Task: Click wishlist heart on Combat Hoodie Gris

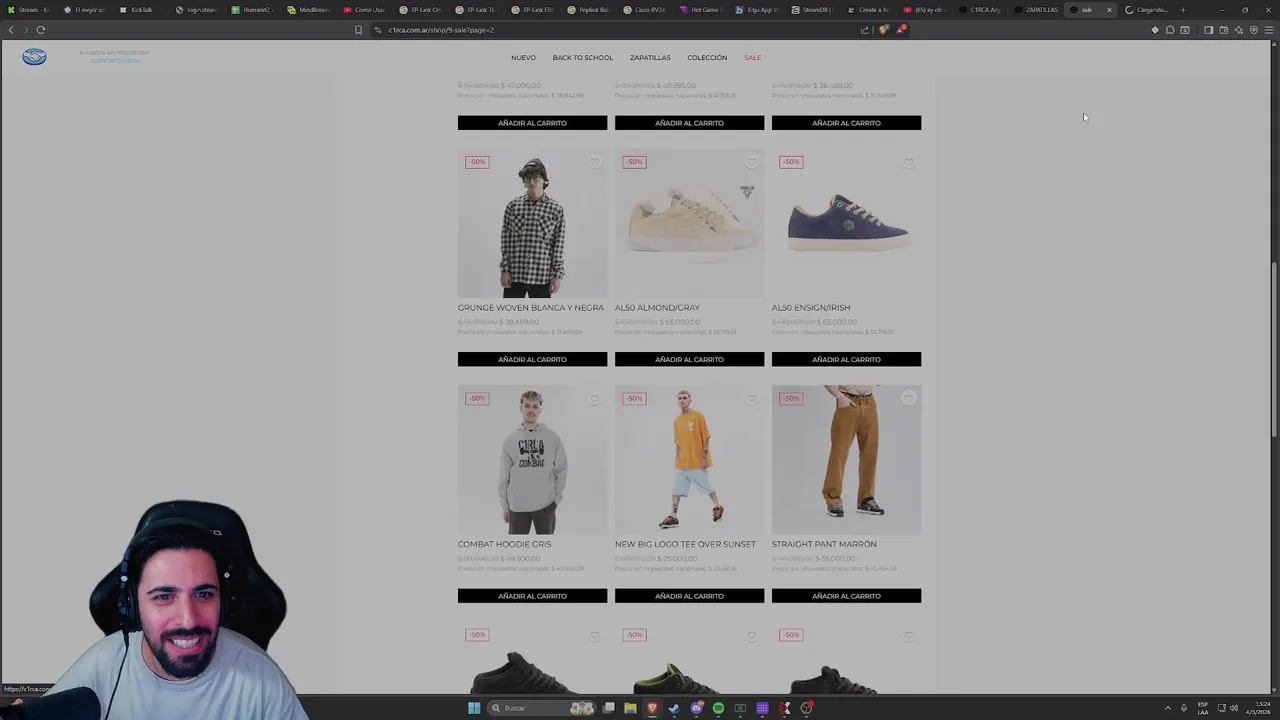Action: click(x=594, y=399)
